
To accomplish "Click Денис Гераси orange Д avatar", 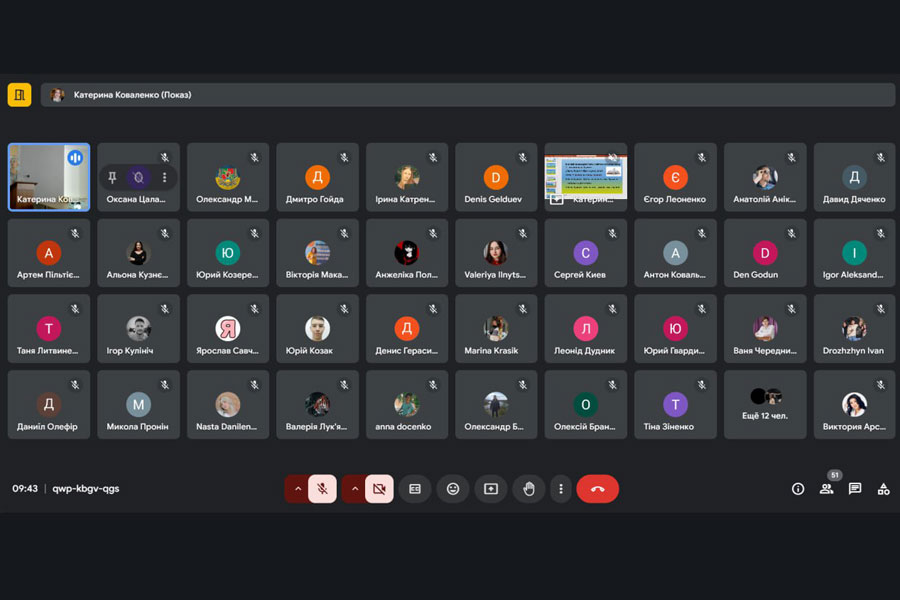I will click(x=407, y=328).
